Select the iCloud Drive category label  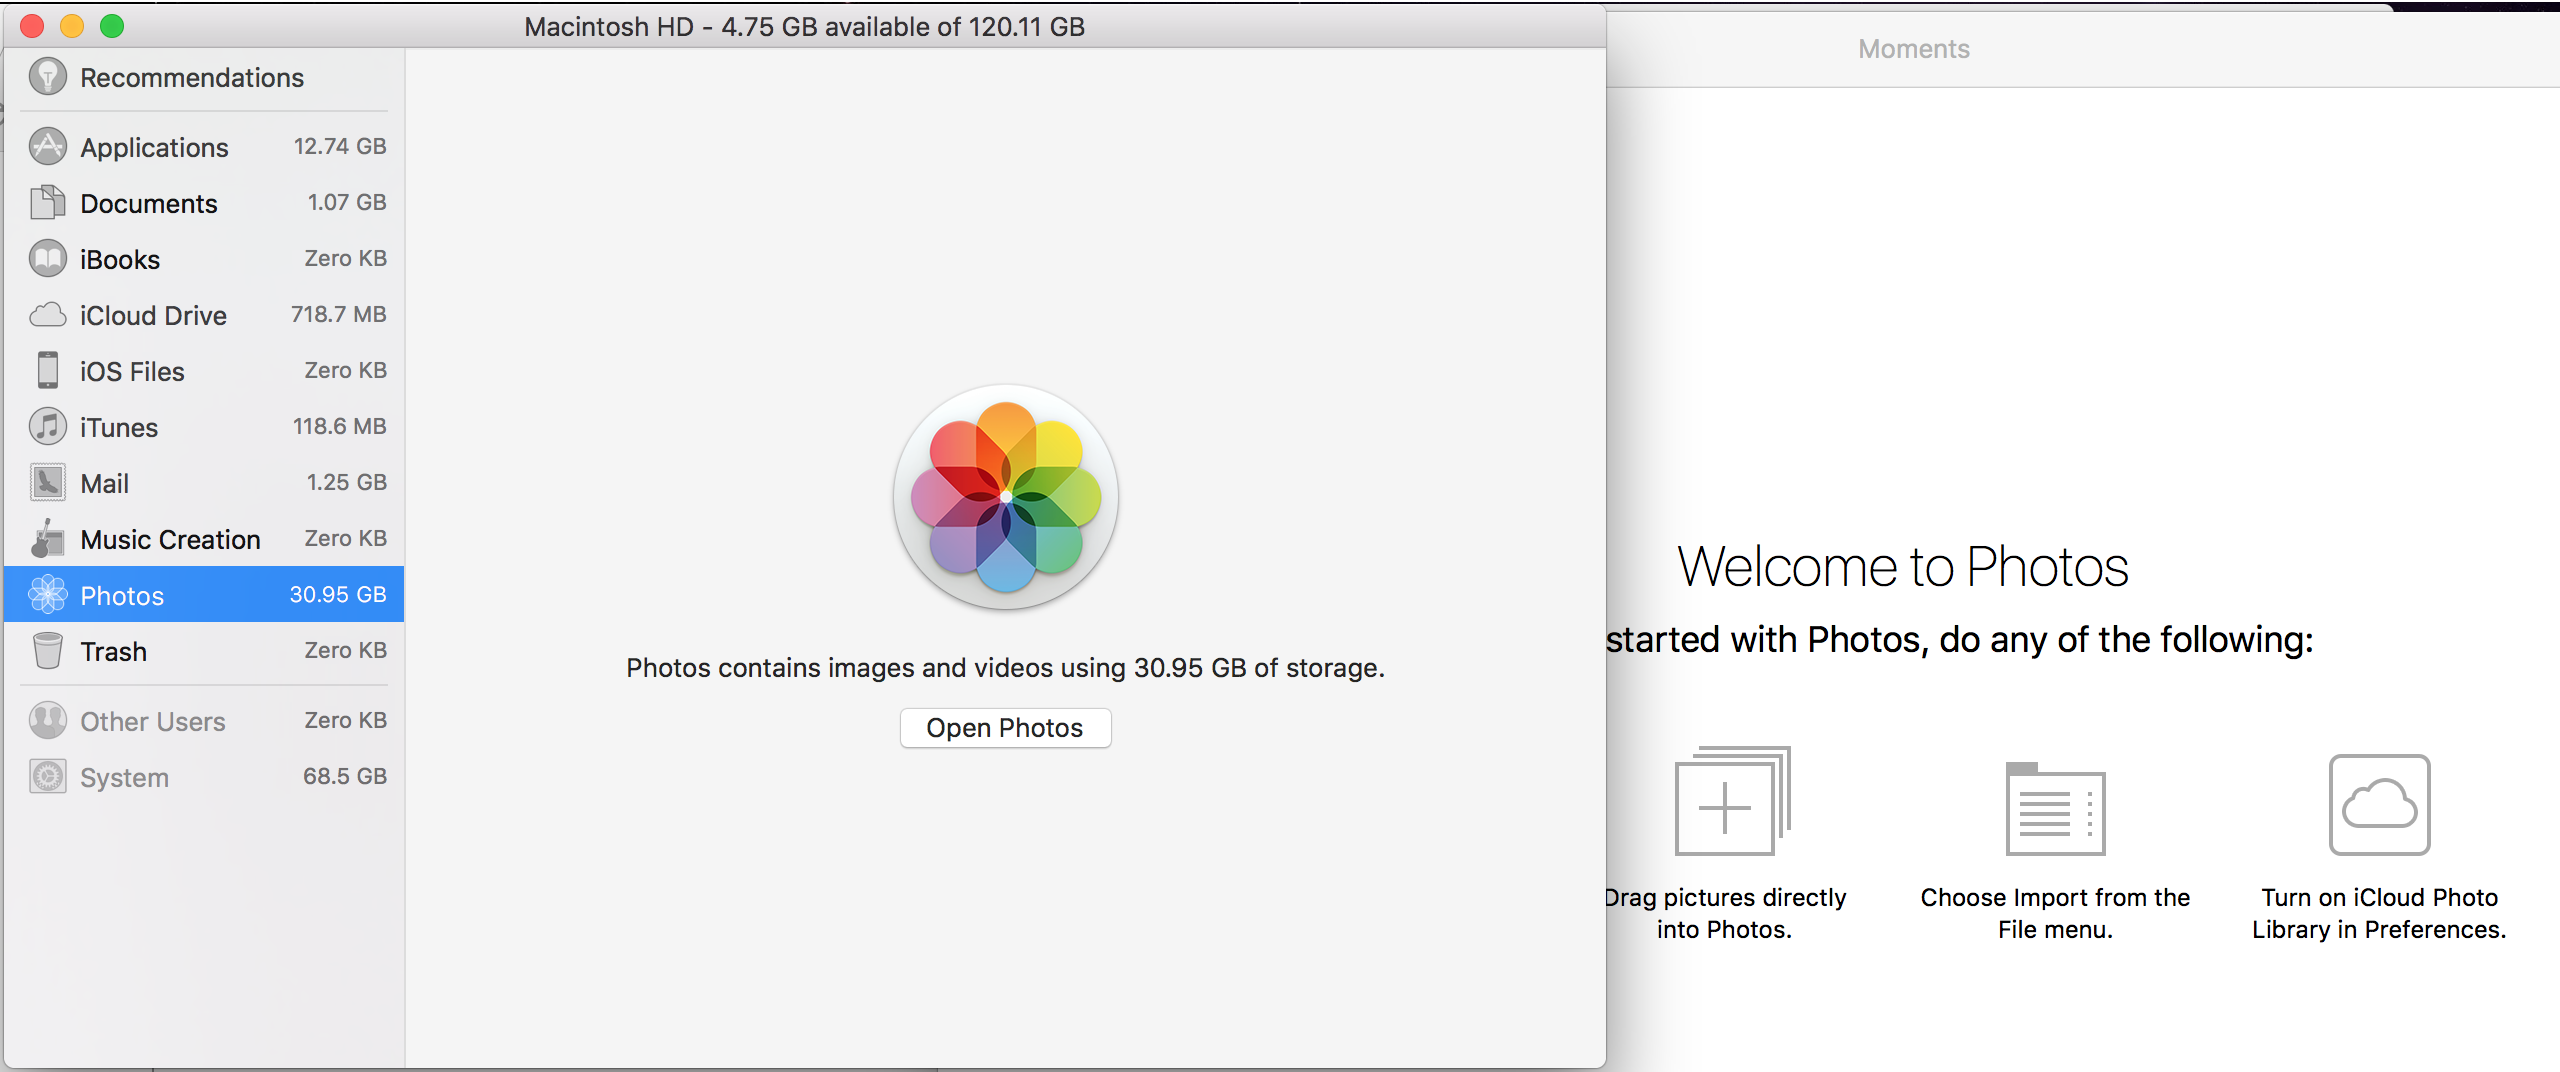(x=154, y=316)
